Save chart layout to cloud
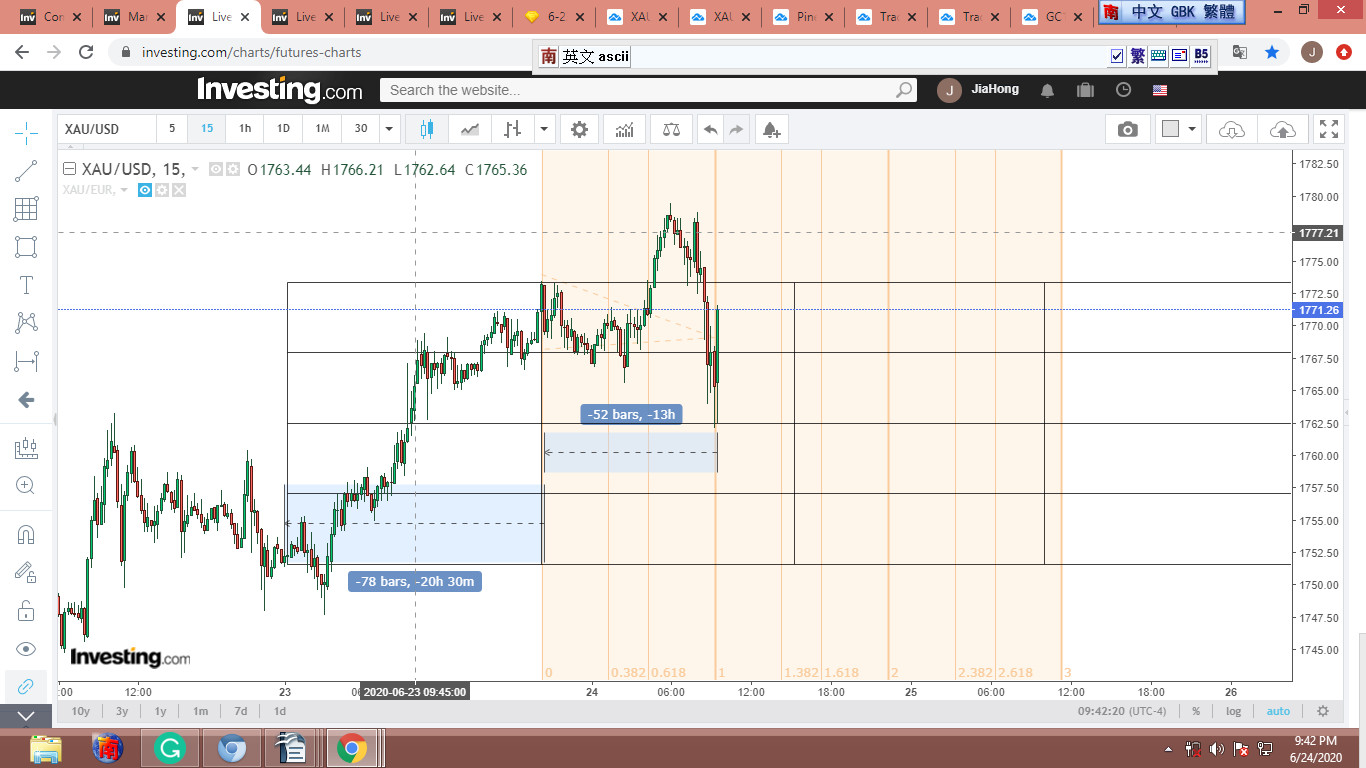Screen dimensions: 1366x768 click(x=1282, y=129)
